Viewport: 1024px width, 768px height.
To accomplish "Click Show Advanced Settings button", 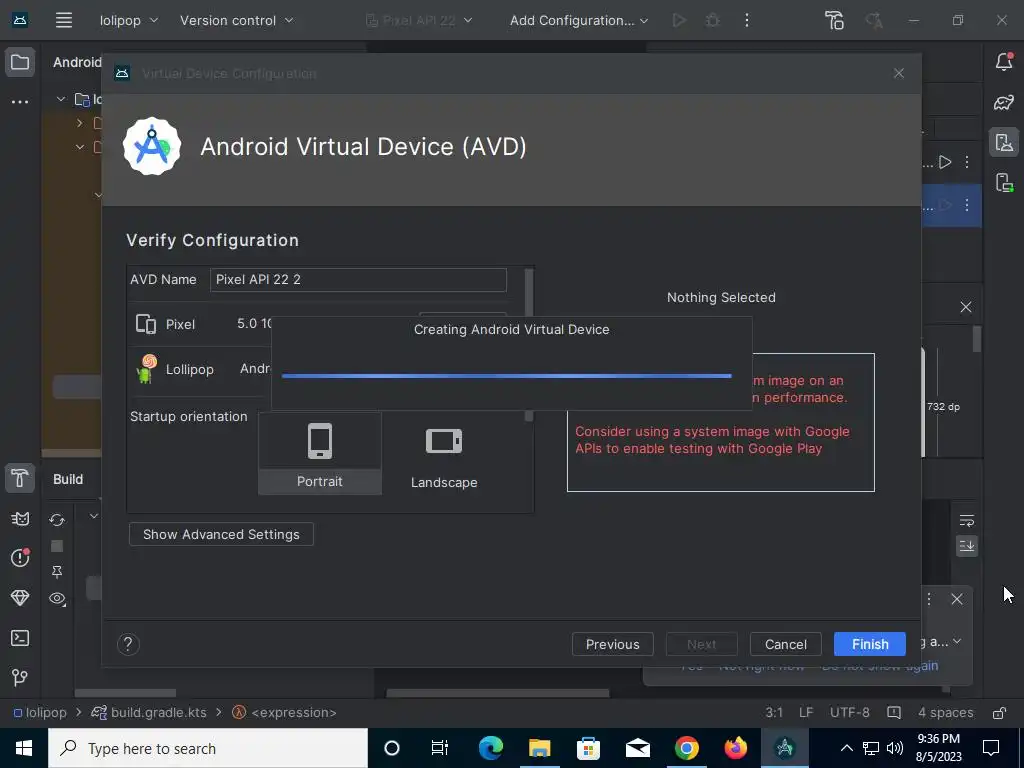I will 221,534.
